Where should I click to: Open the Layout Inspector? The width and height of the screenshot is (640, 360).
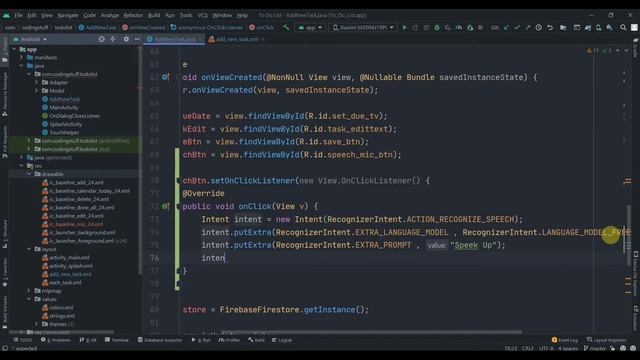(607, 340)
